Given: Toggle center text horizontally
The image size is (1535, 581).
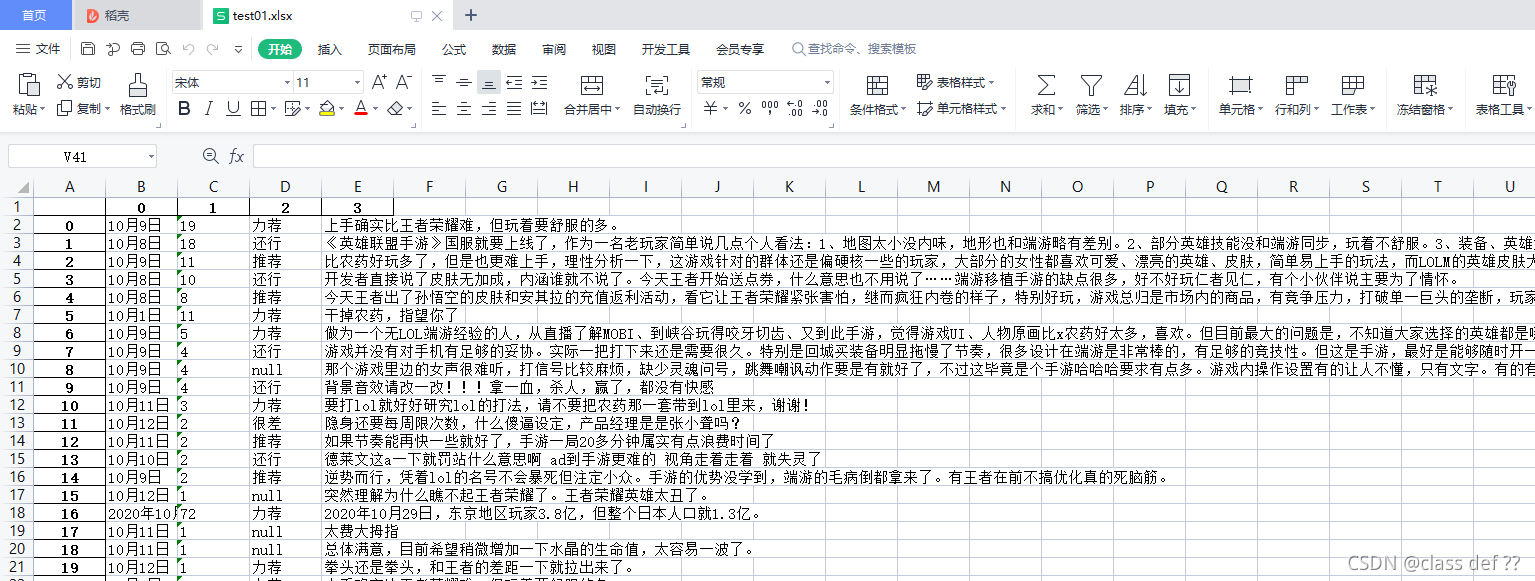Looking at the screenshot, I should point(463,108).
